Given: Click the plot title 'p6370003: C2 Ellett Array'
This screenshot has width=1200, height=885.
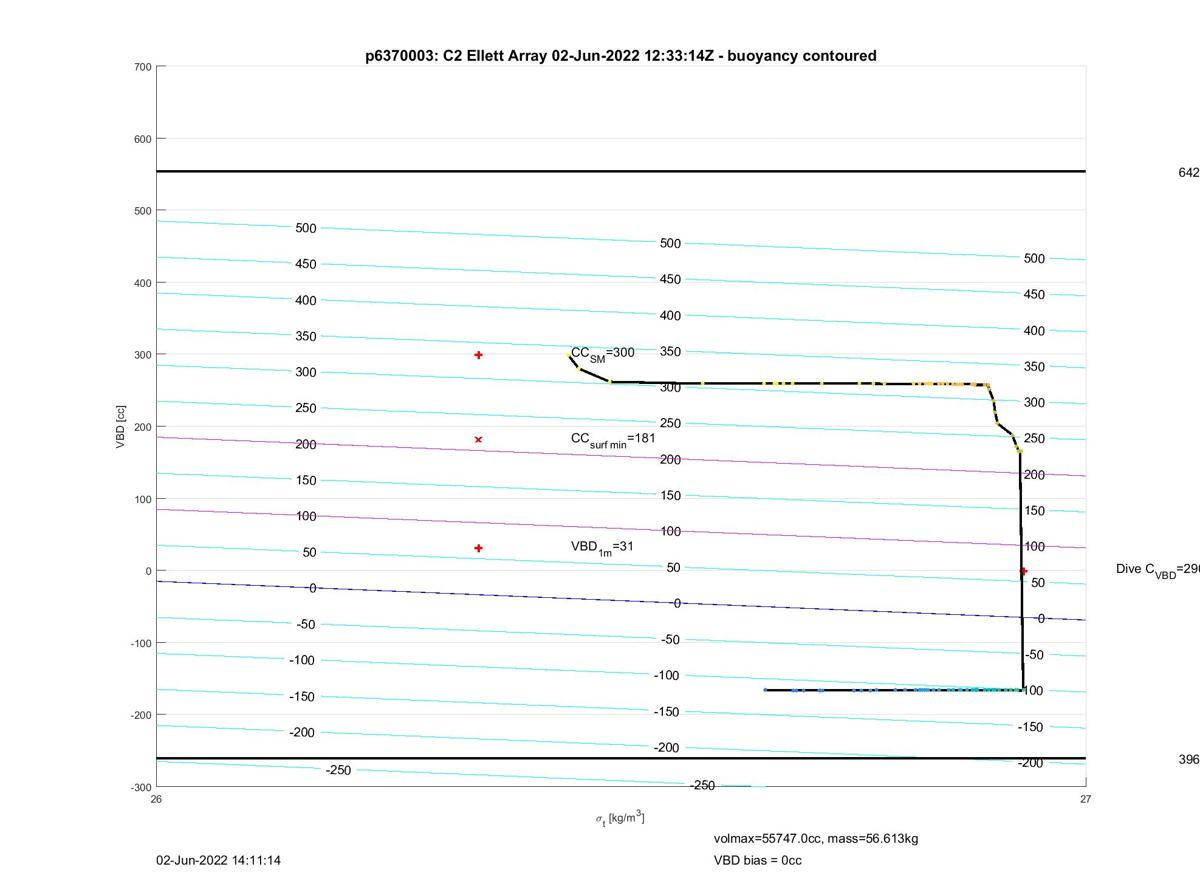Looking at the screenshot, I should [621, 56].
